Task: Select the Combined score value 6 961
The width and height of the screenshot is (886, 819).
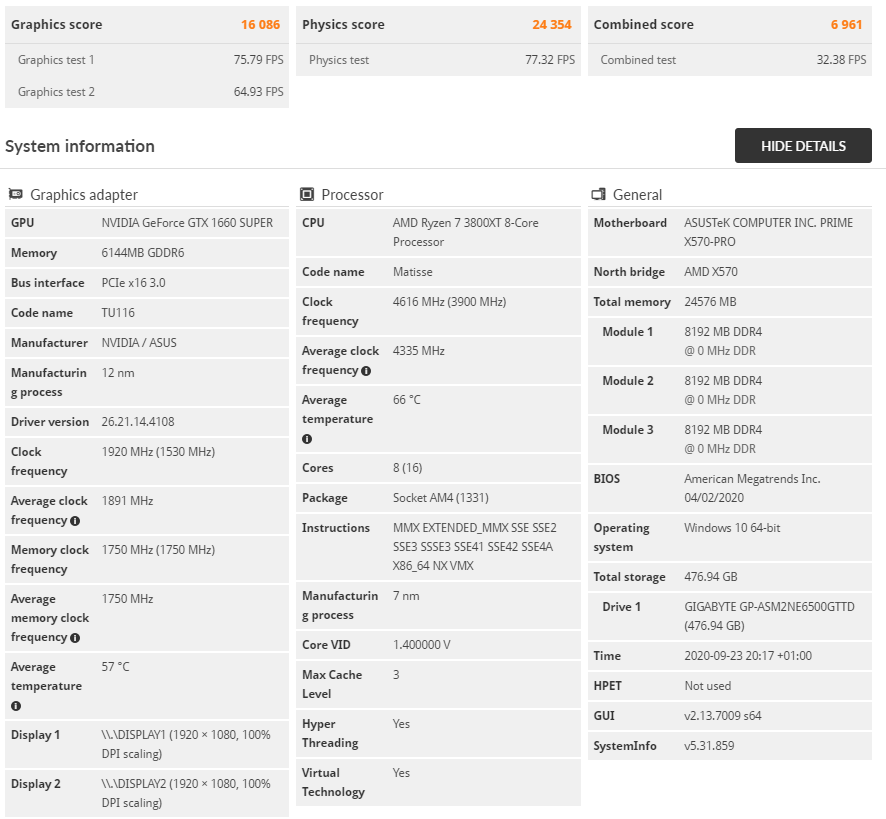Action: 846,25
